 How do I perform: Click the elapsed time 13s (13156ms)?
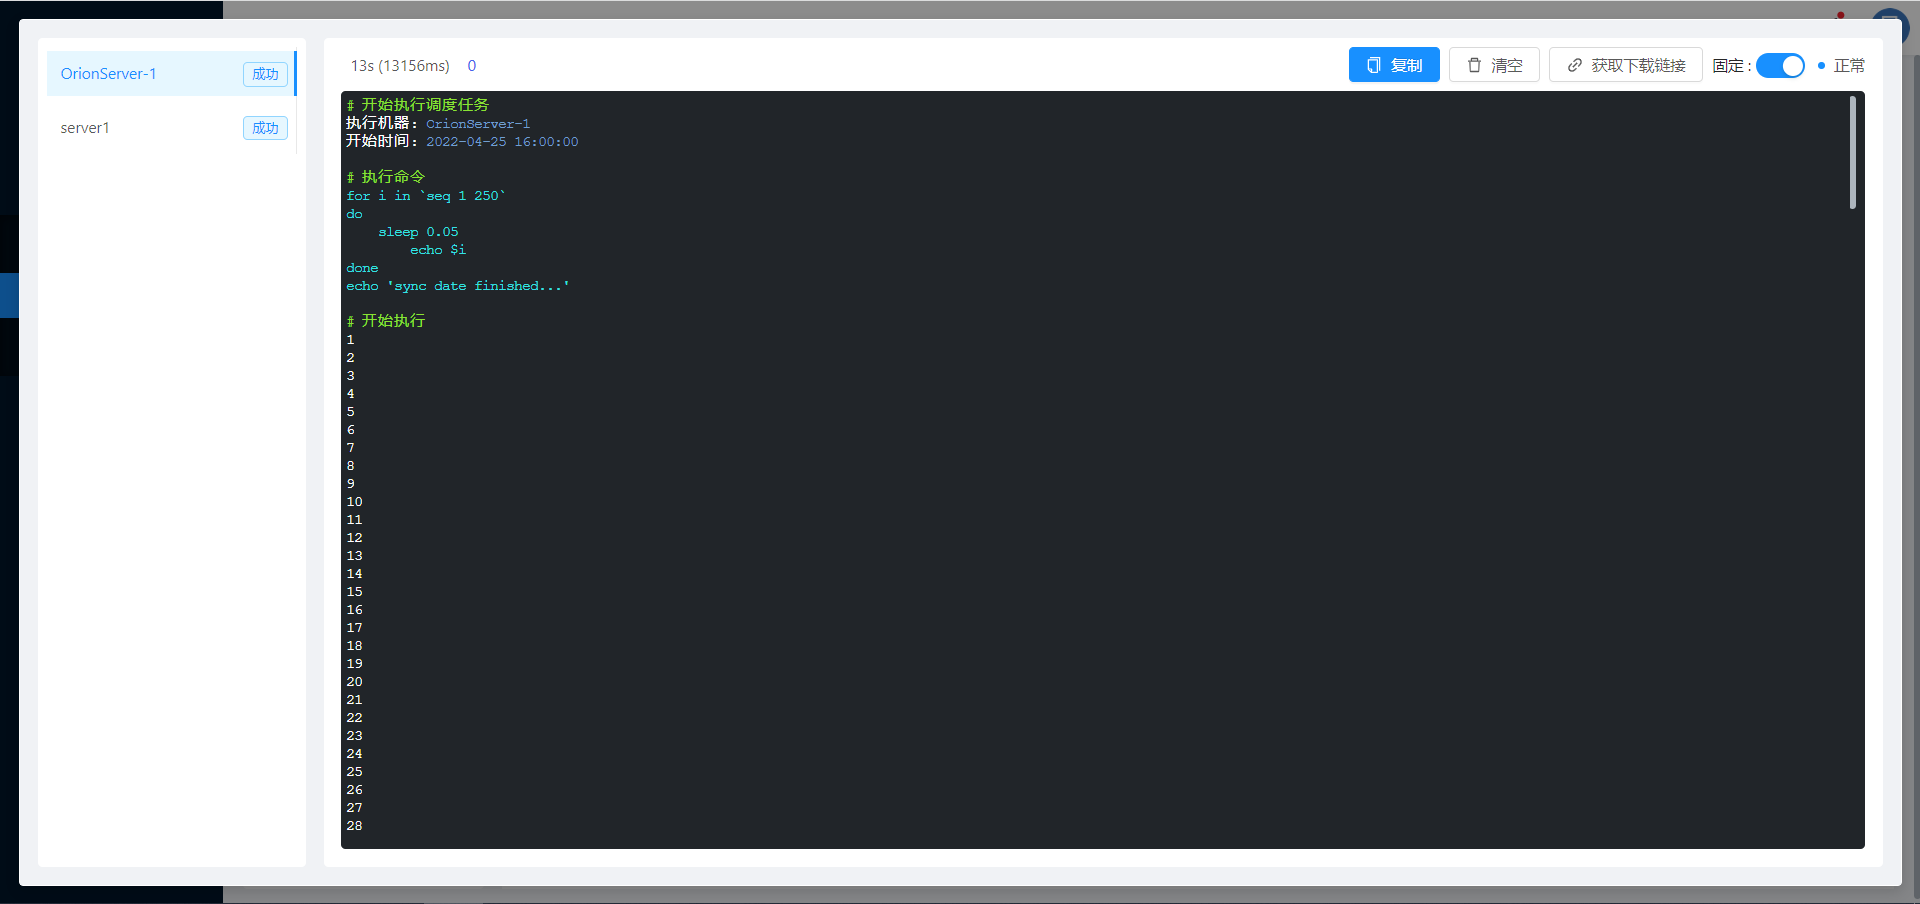[400, 66]
